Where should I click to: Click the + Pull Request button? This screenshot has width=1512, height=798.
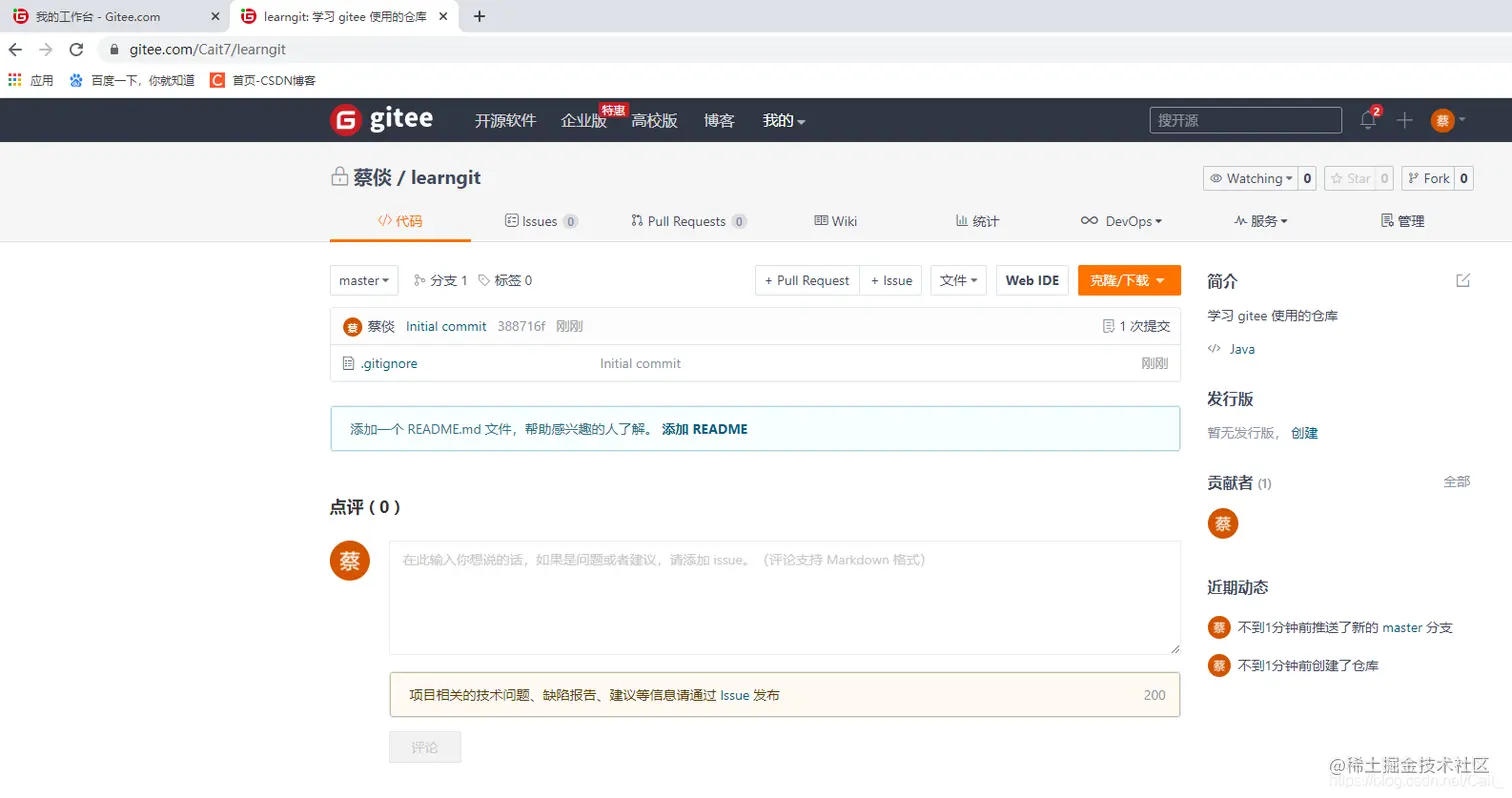click(807, 280)
